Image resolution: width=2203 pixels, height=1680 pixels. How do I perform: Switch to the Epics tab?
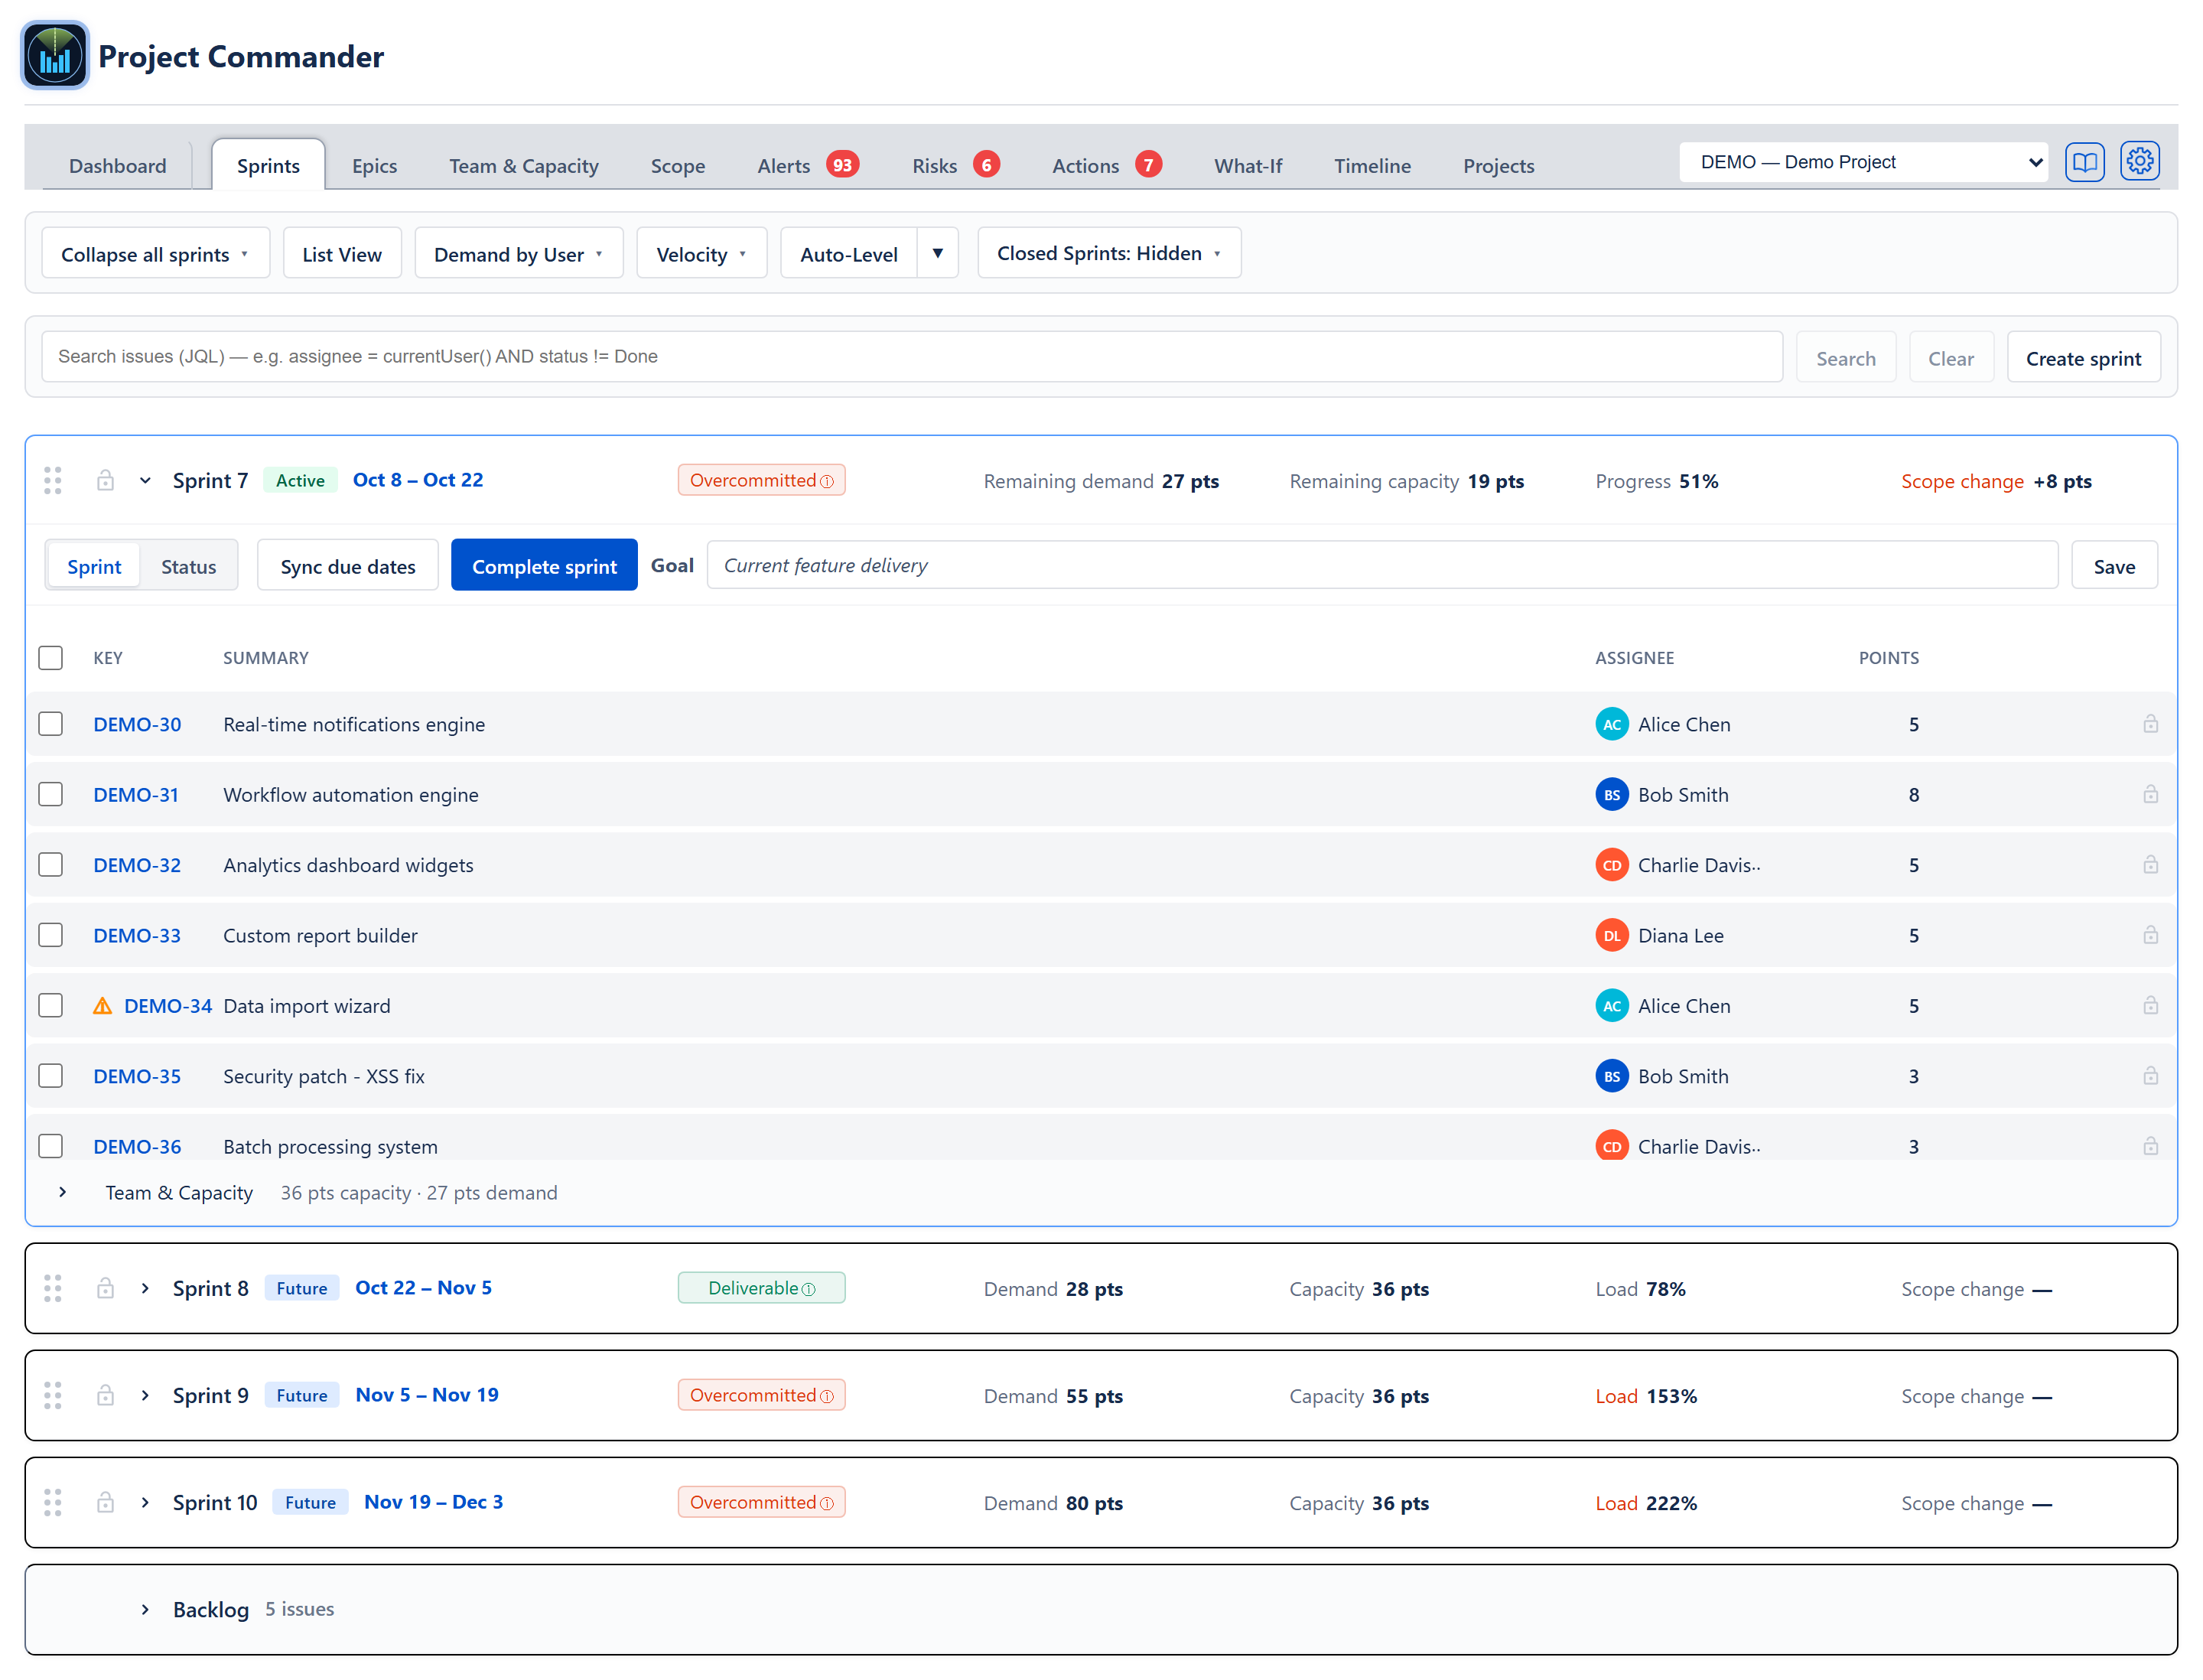(374, 166)
